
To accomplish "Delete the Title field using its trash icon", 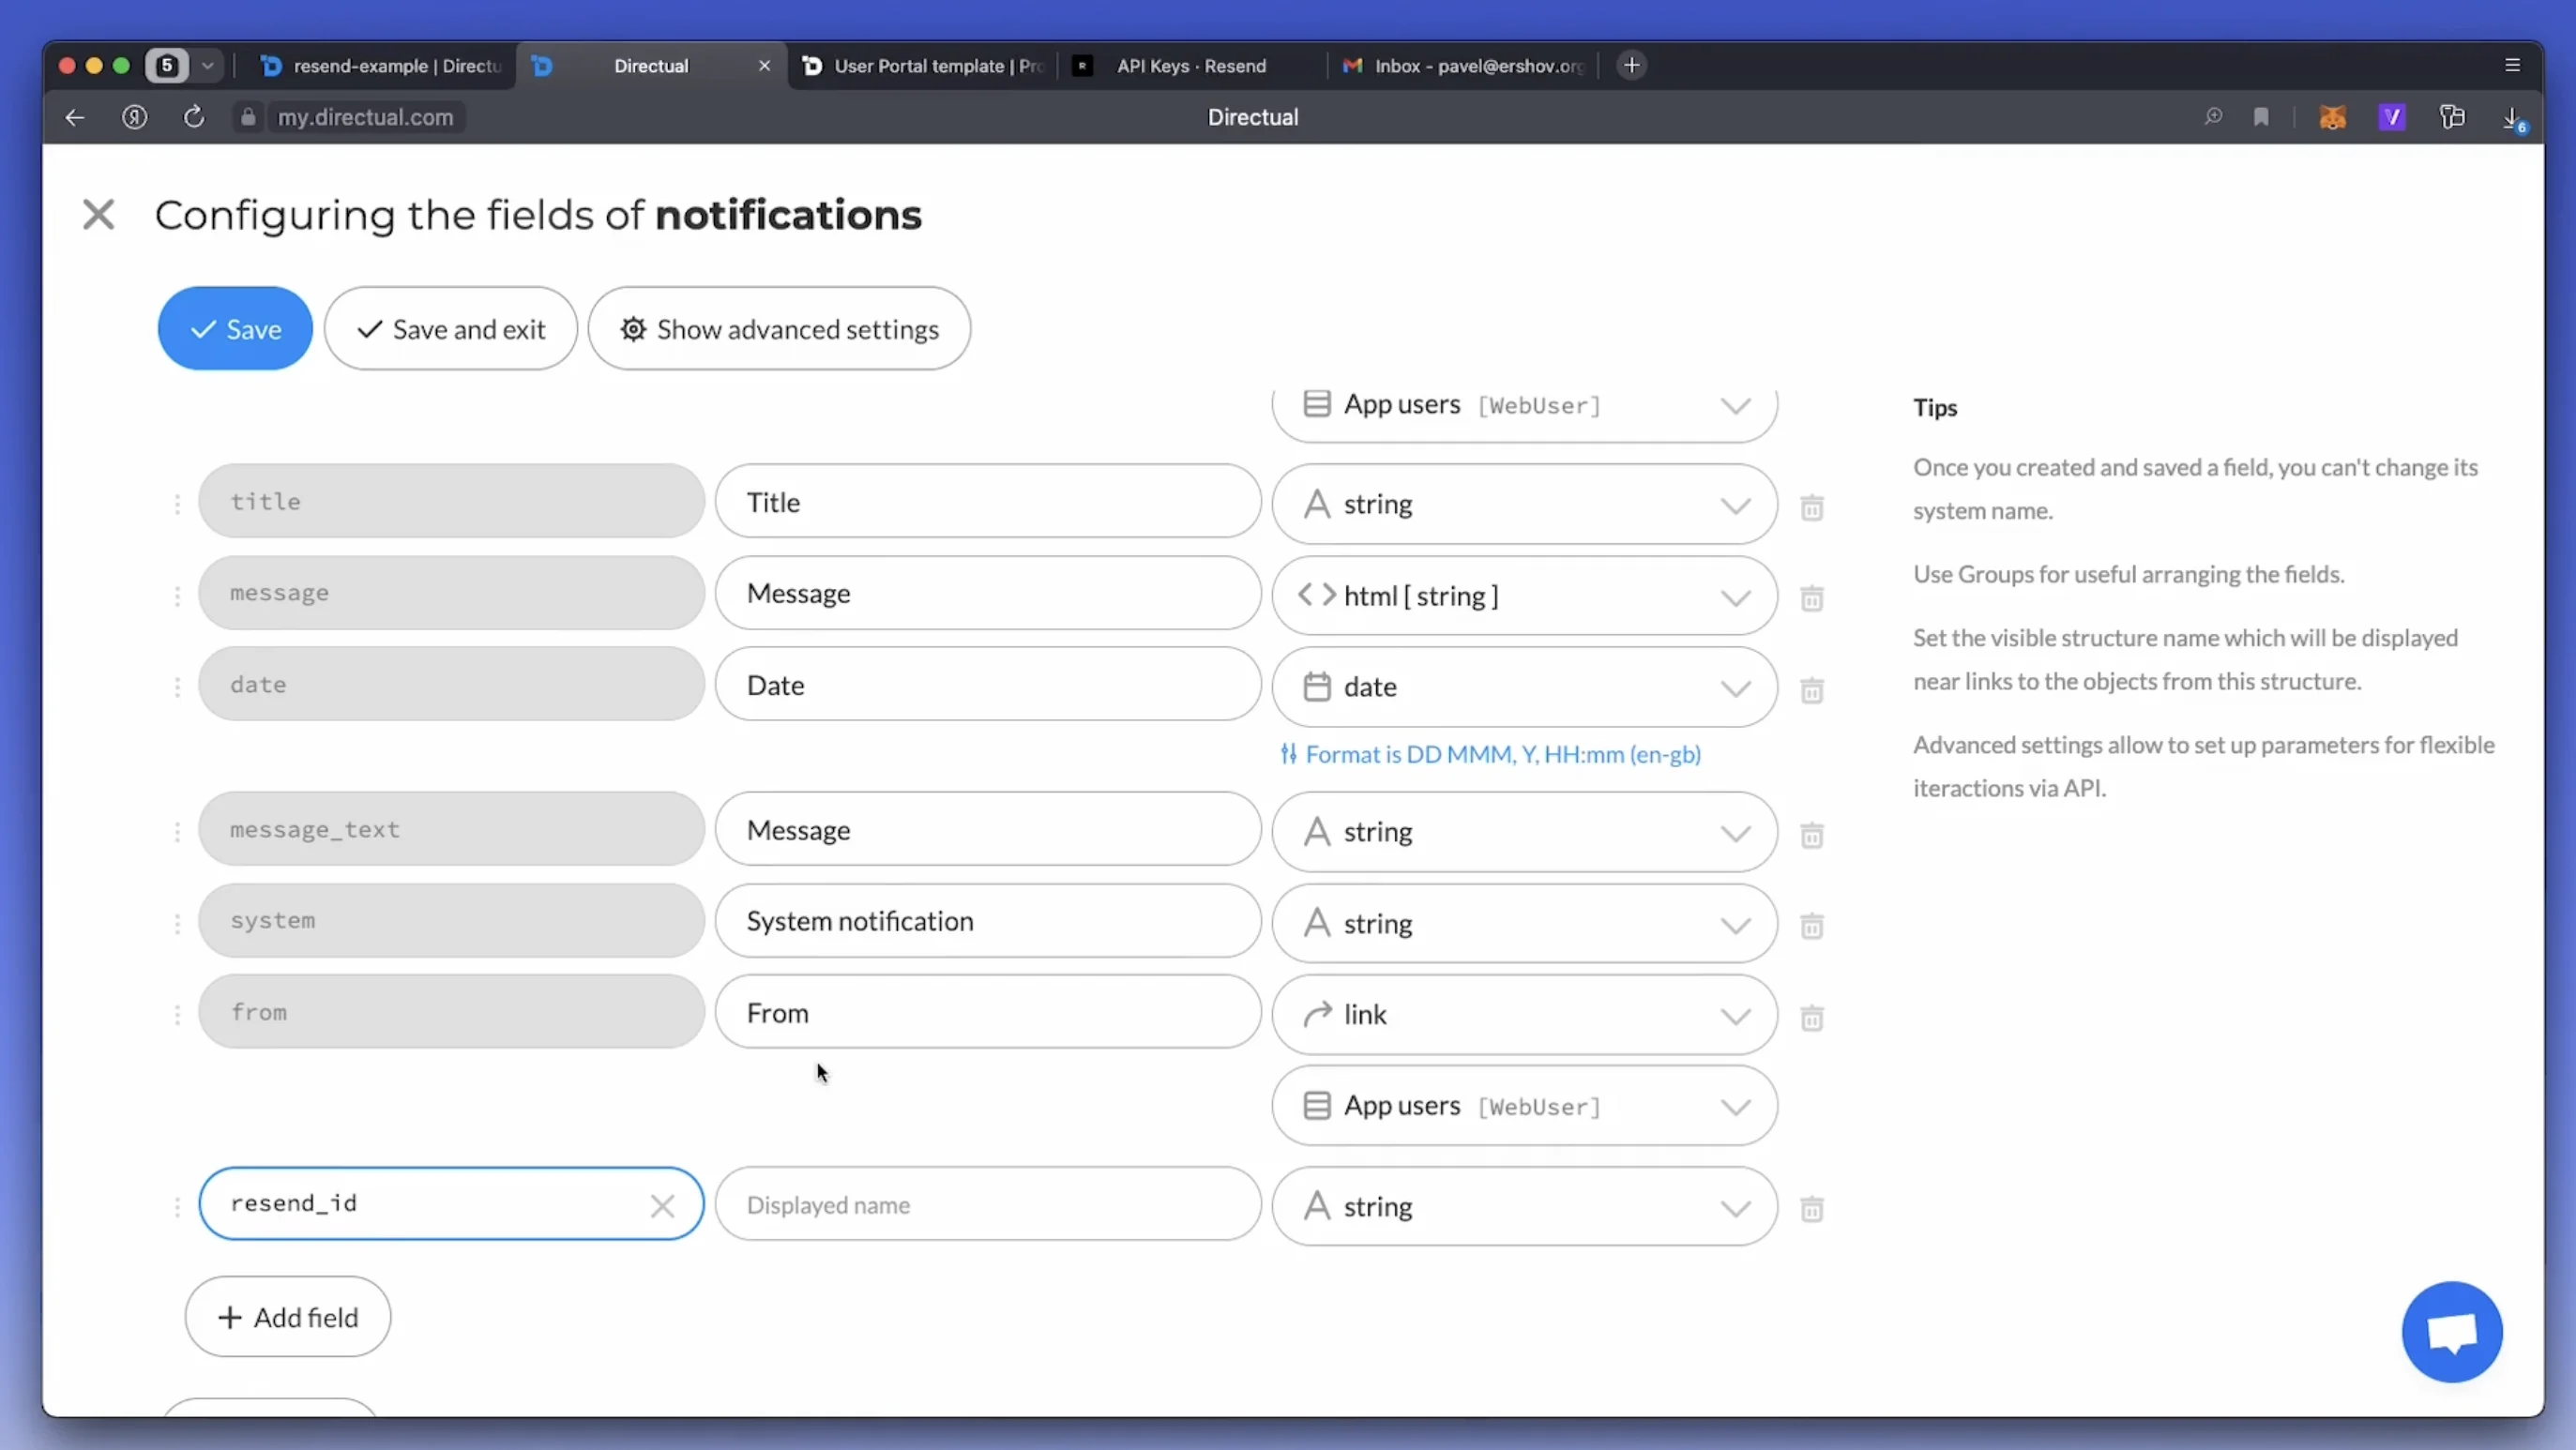I will [x=1812, y=507].
